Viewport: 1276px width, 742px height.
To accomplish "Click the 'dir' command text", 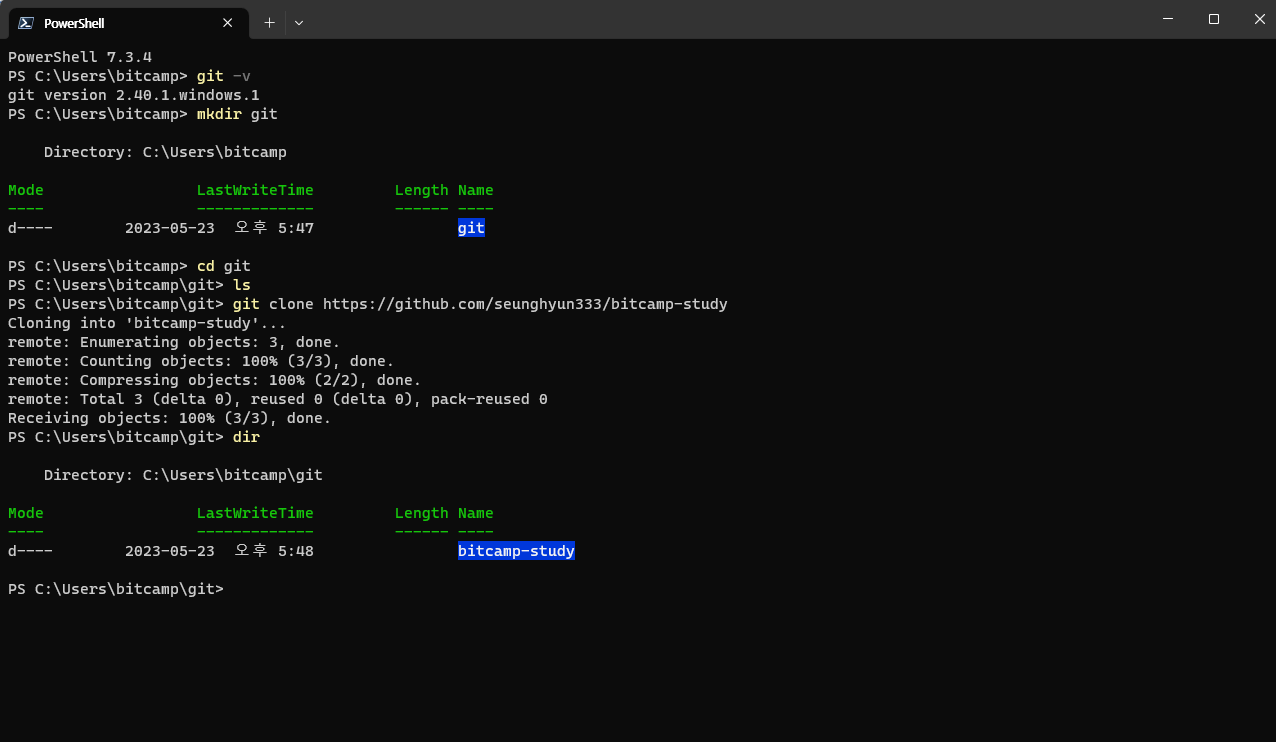I will click(246, 437).
